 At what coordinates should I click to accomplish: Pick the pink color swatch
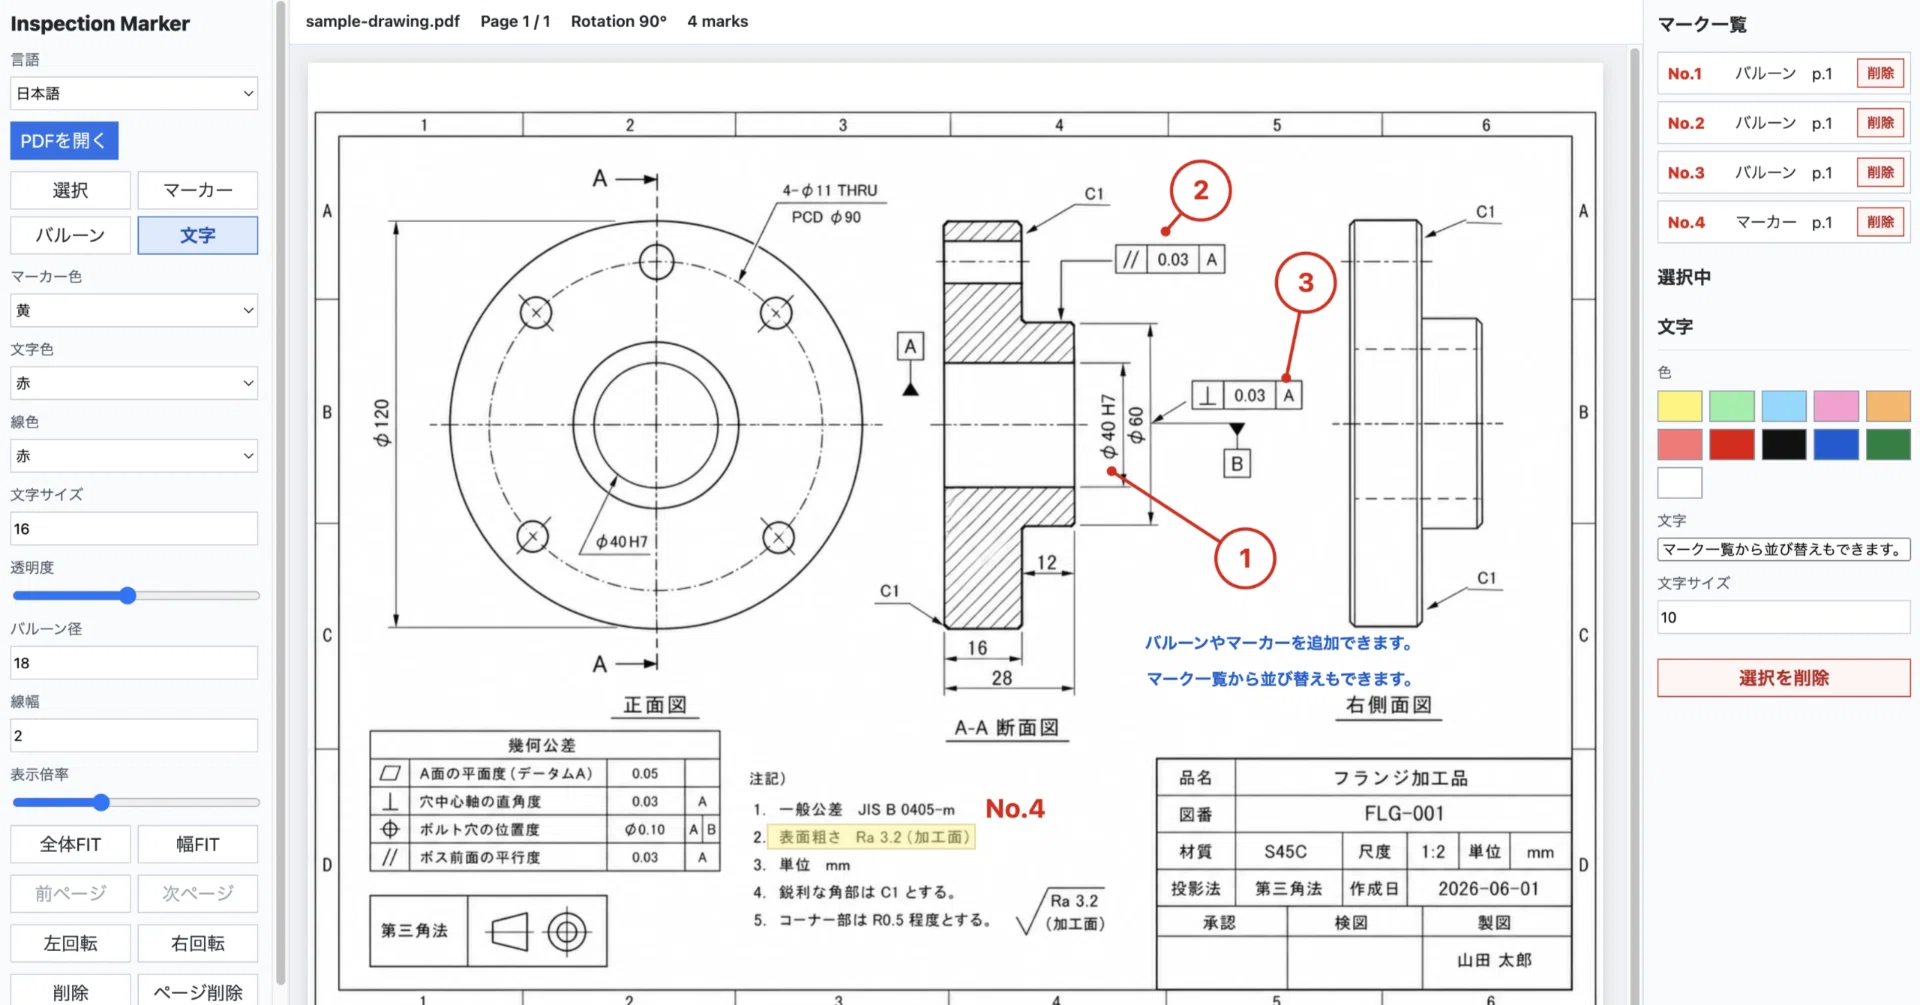[x=1835, y=406]
